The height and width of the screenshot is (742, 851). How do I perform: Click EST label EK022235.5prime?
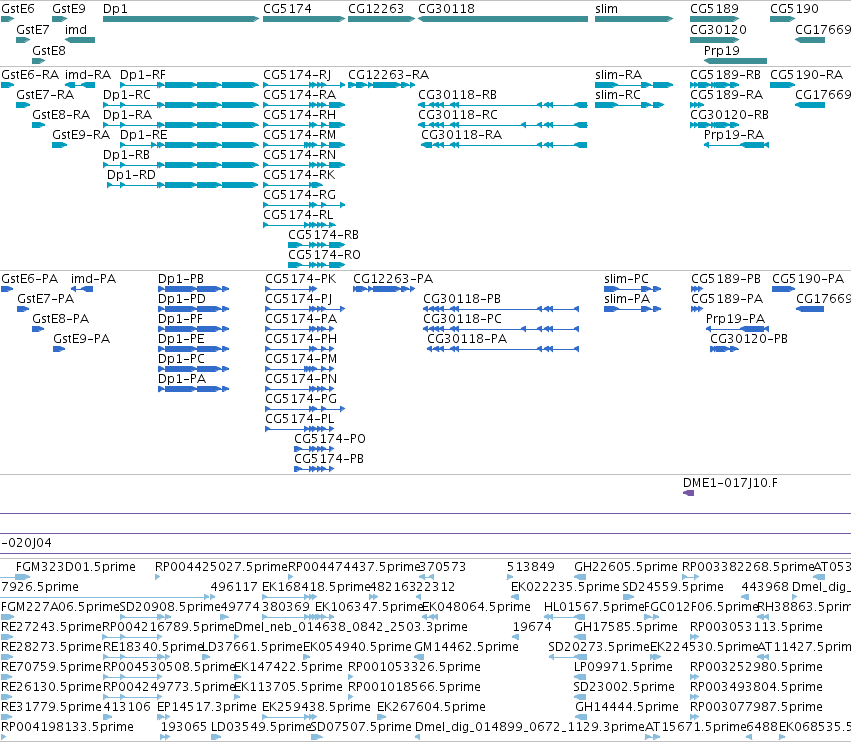(x=565, y=587)
